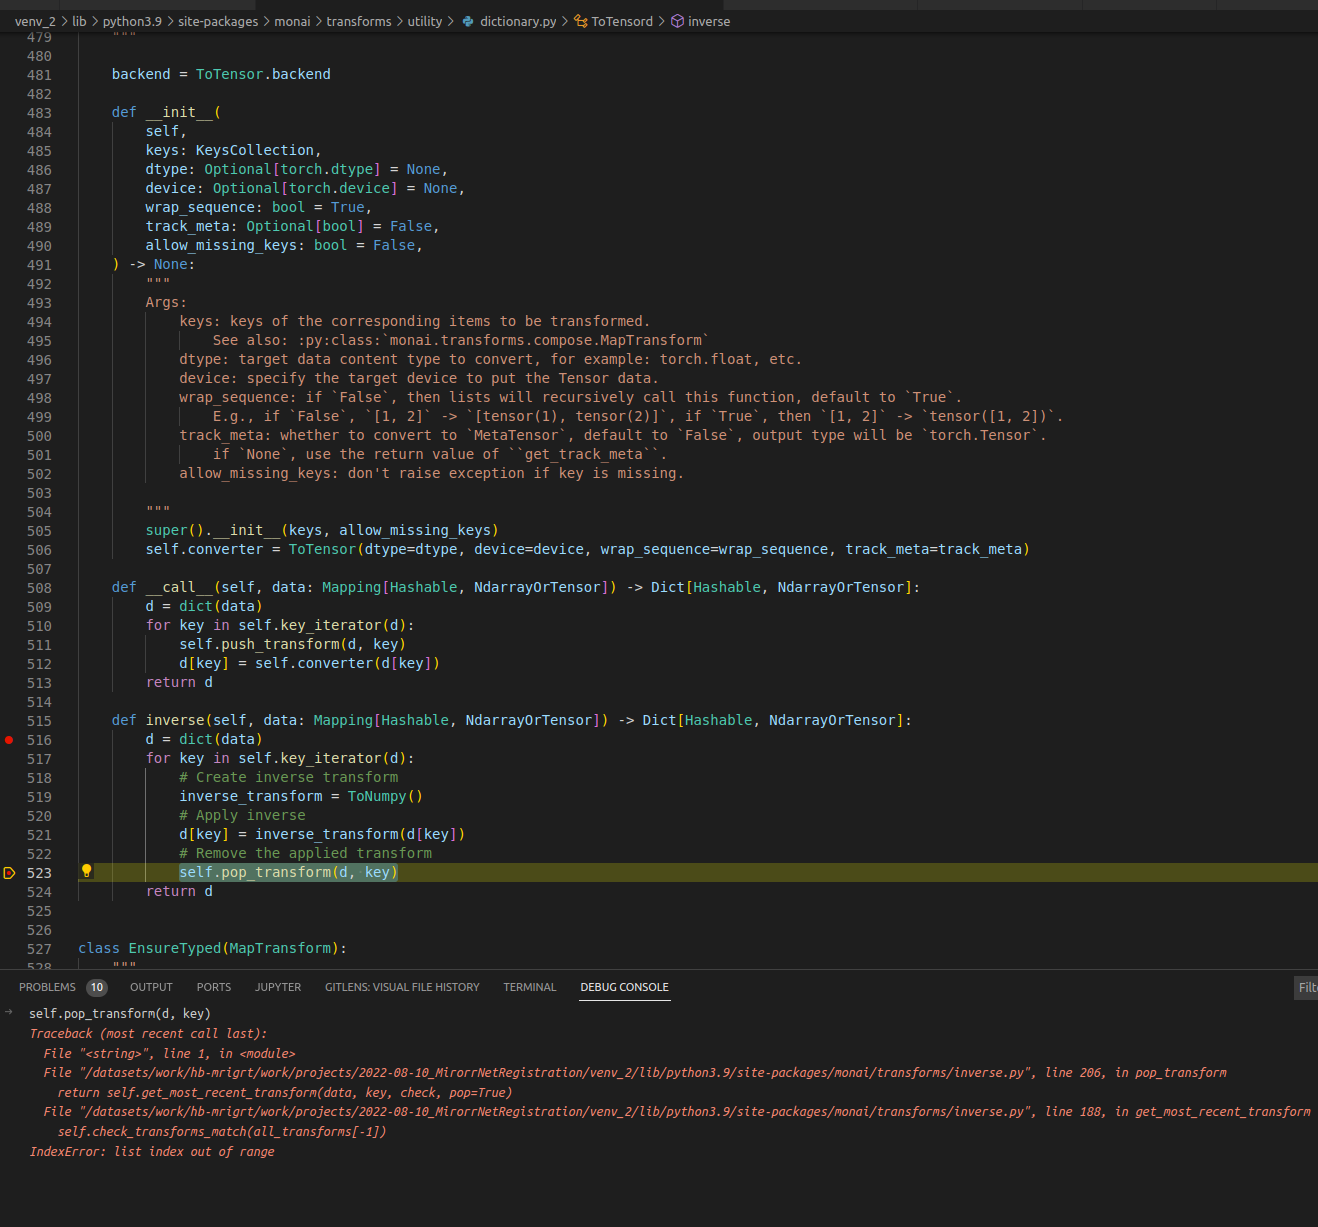Click the debug console prompt arrow
Screen dimensions: 1318x1227
(x=8, y=1012)
